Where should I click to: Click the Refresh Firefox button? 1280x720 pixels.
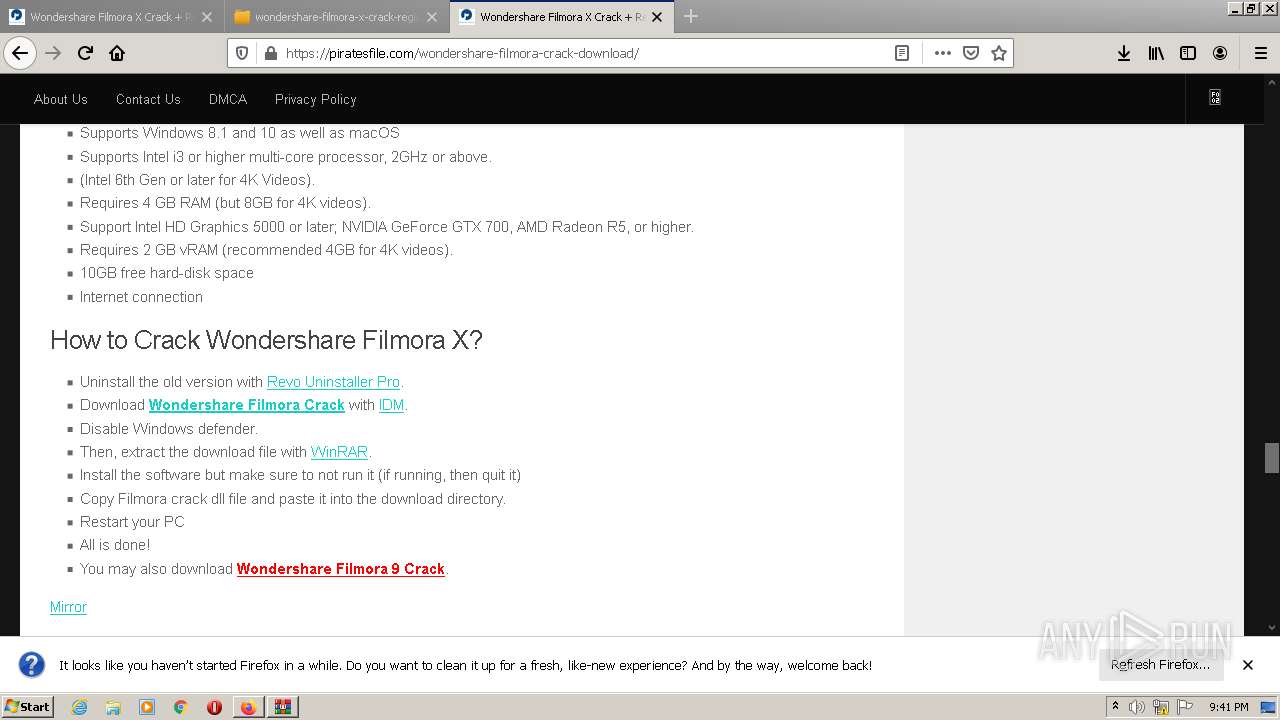[1160, 665]
